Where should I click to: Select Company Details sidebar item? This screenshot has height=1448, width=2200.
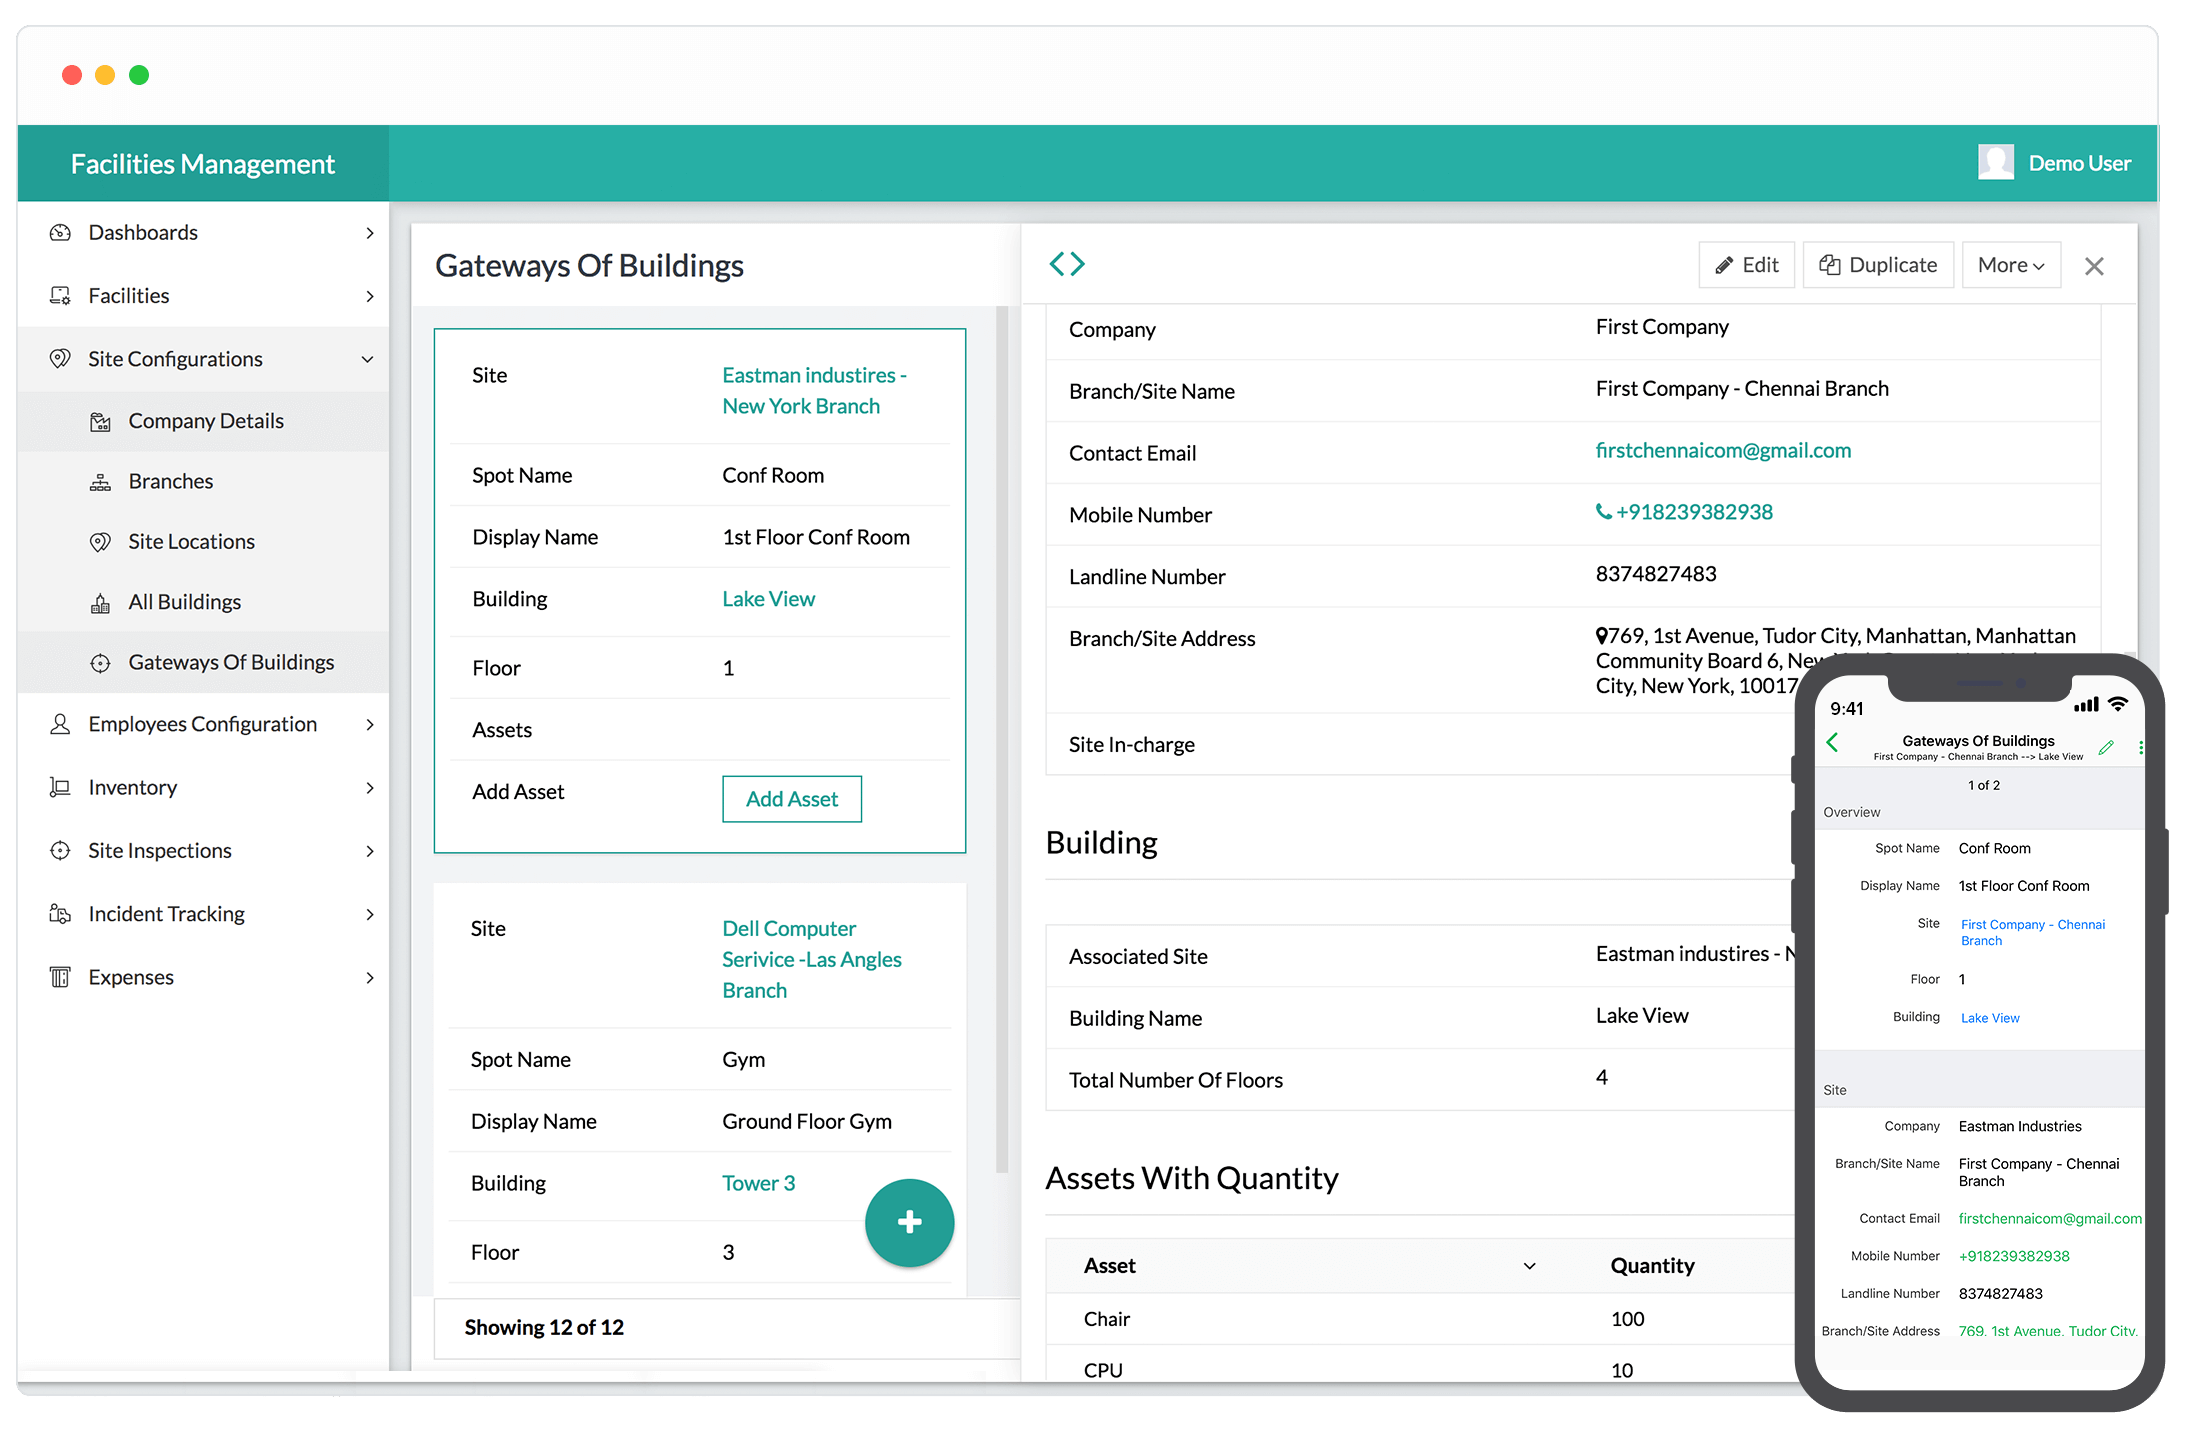pyautogui.click(x=205, y=420)
